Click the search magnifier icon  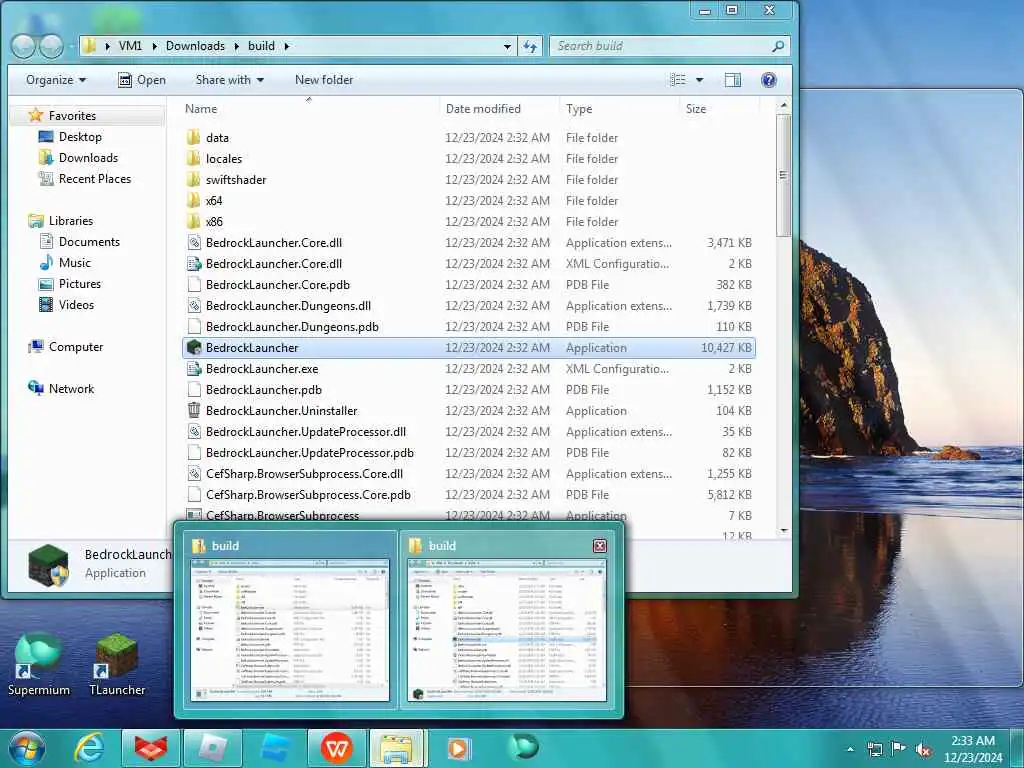tap(778, 46)
